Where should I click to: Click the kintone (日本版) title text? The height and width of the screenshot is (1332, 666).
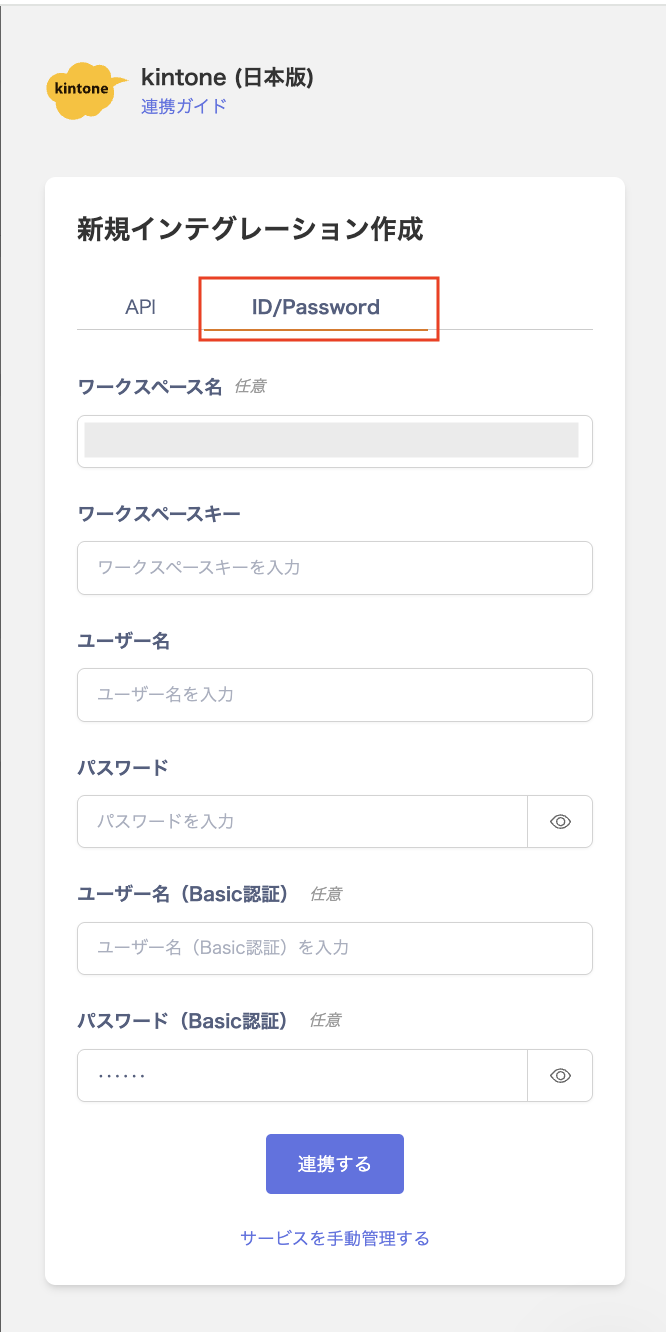(227, 77)
